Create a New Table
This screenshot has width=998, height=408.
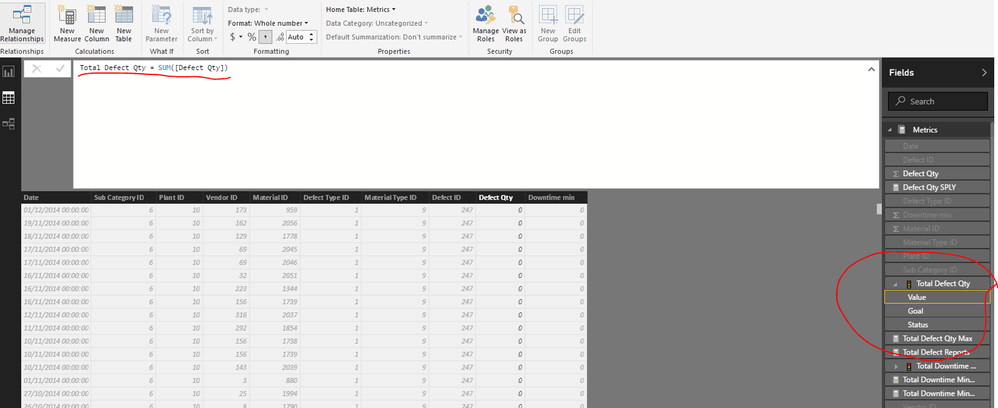click(x=123, y=22)
